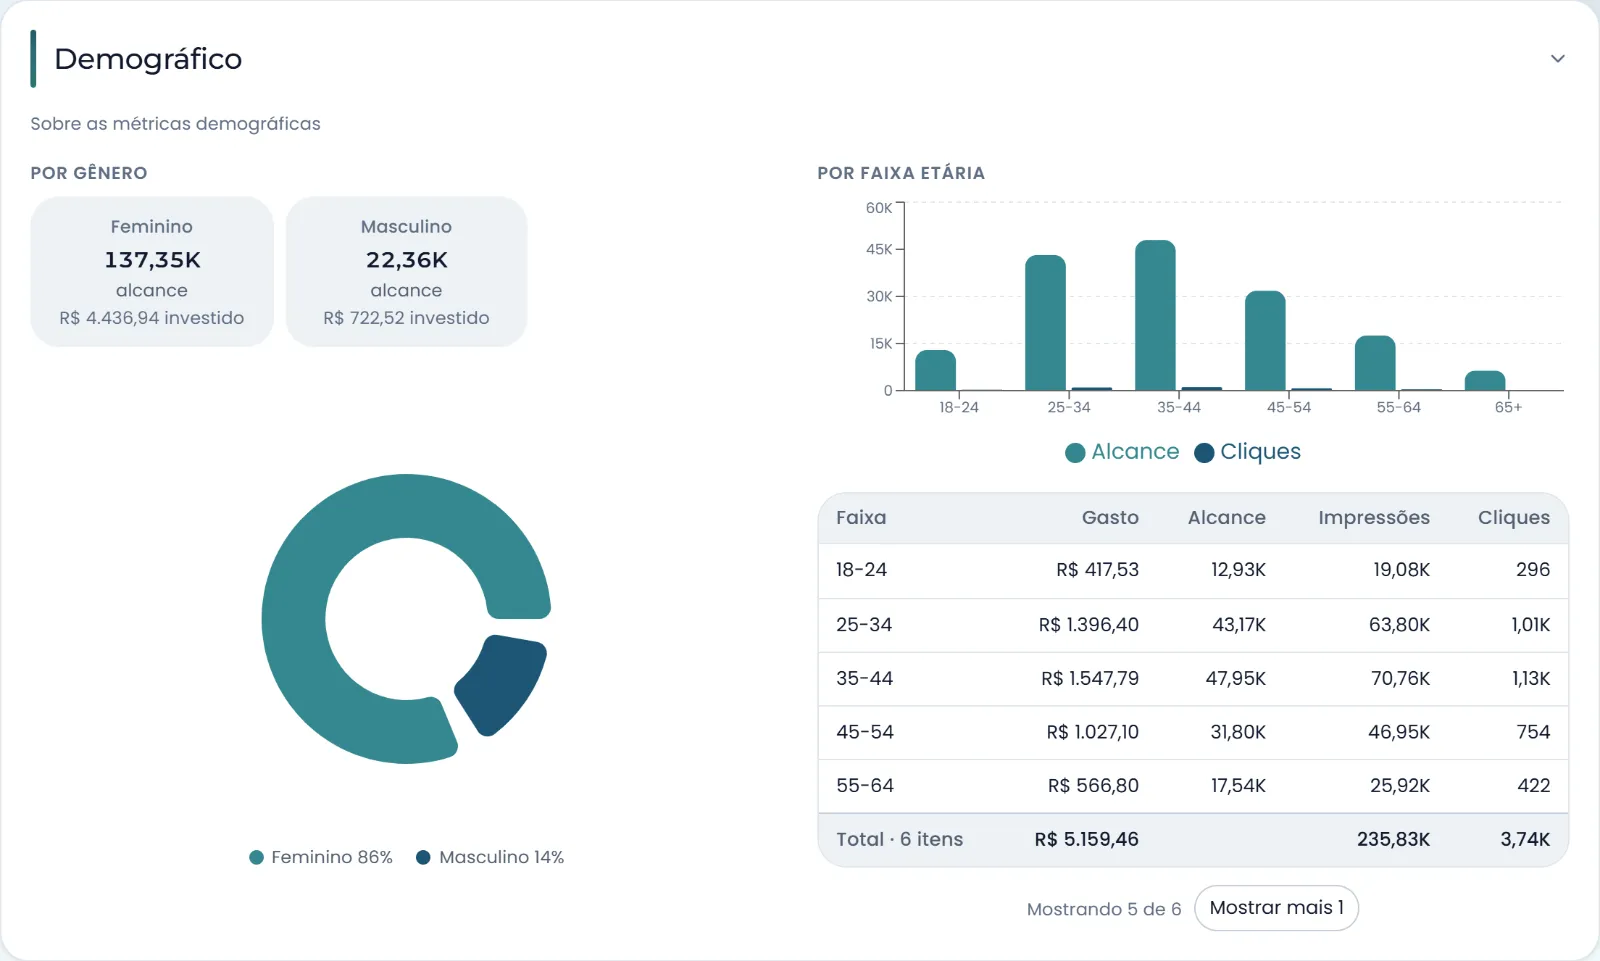Click the 25-34 Alcance bar in chart

1045,322
